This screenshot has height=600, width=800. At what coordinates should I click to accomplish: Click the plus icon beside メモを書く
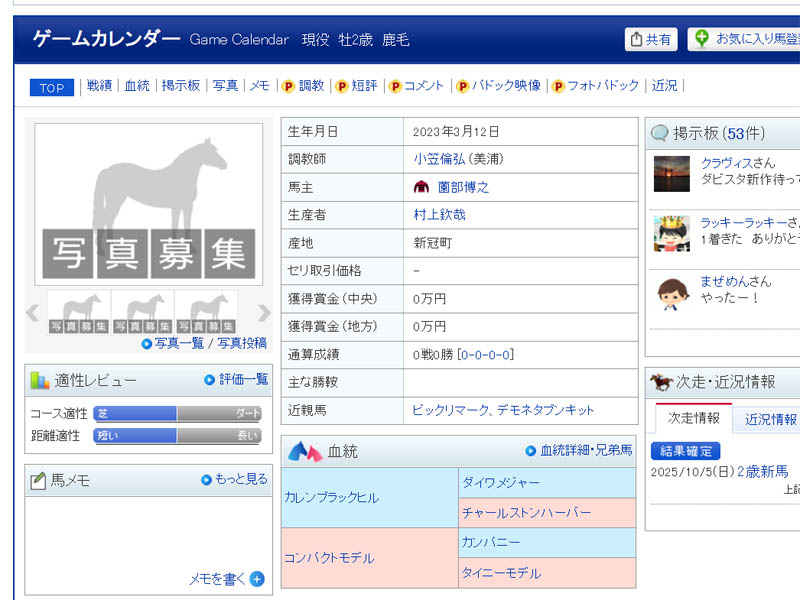point(257,578)
